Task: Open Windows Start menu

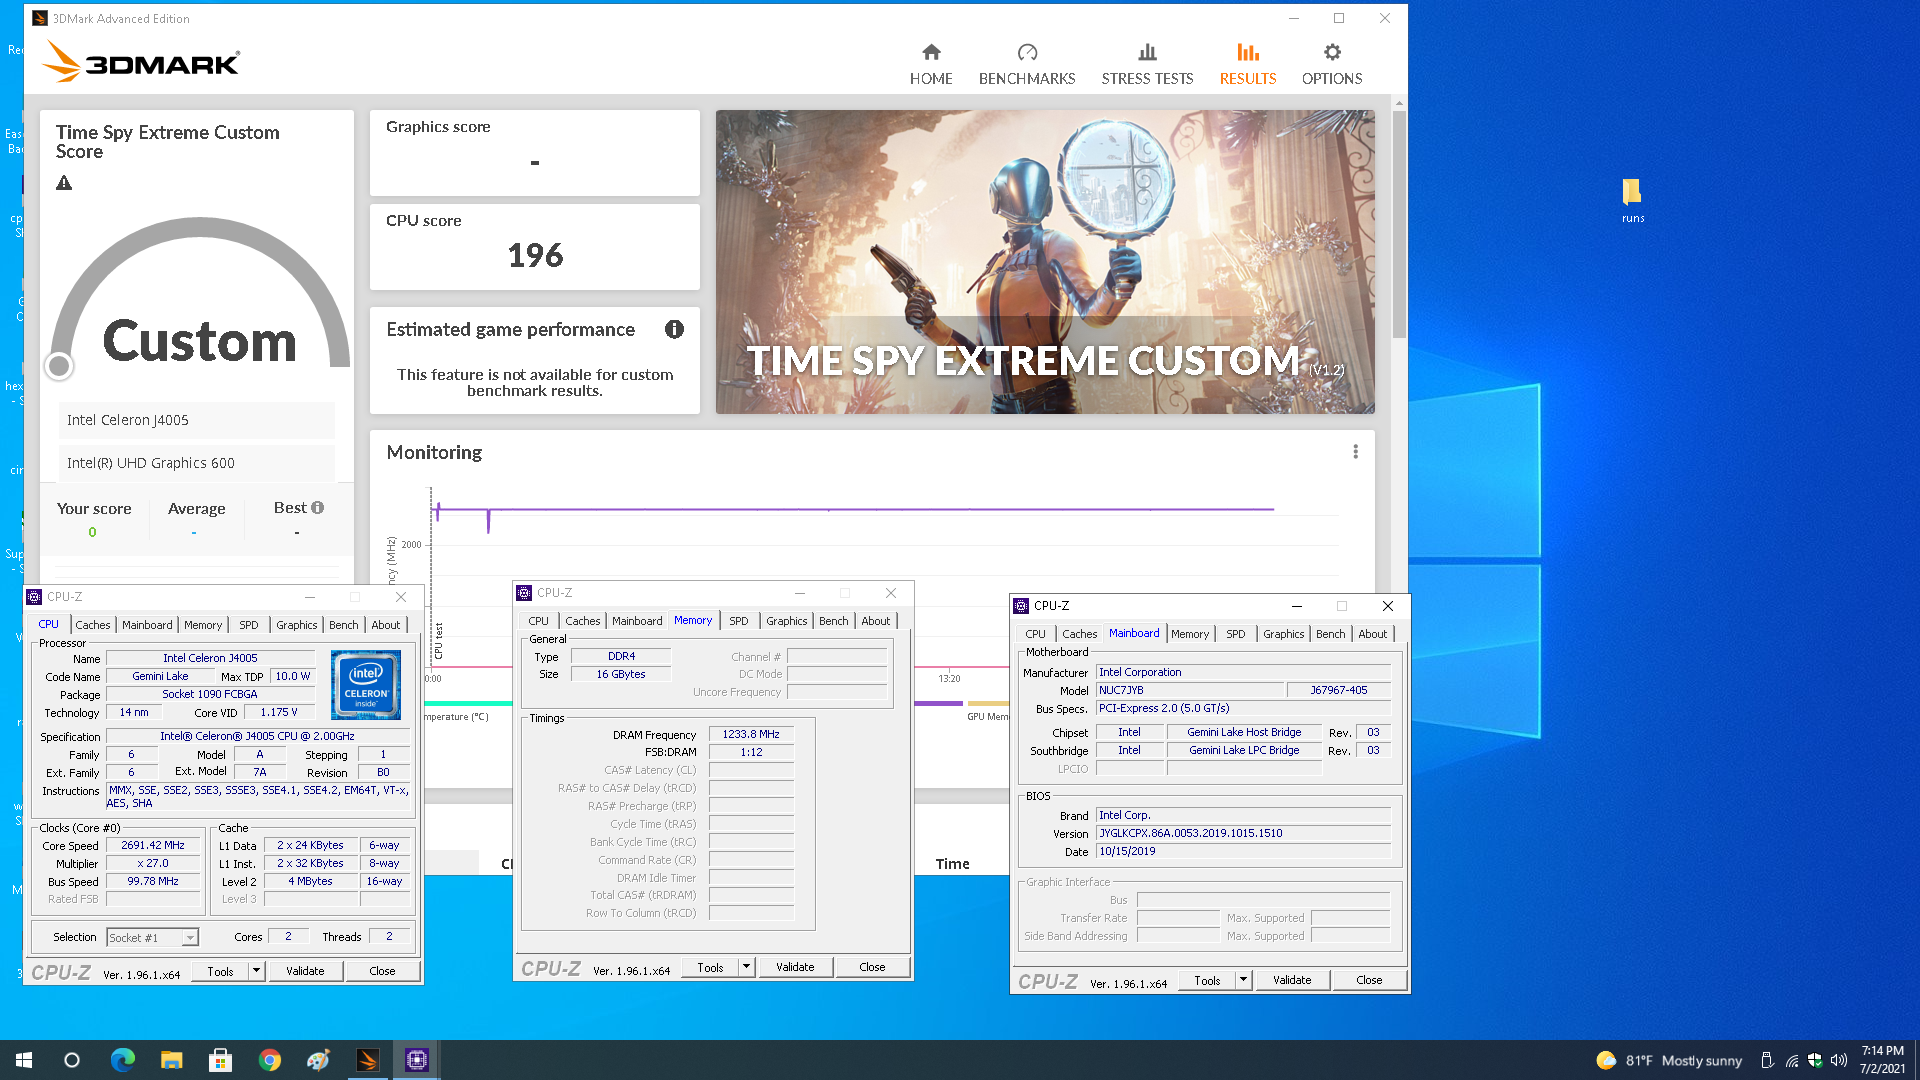Action: point(24,1060)
